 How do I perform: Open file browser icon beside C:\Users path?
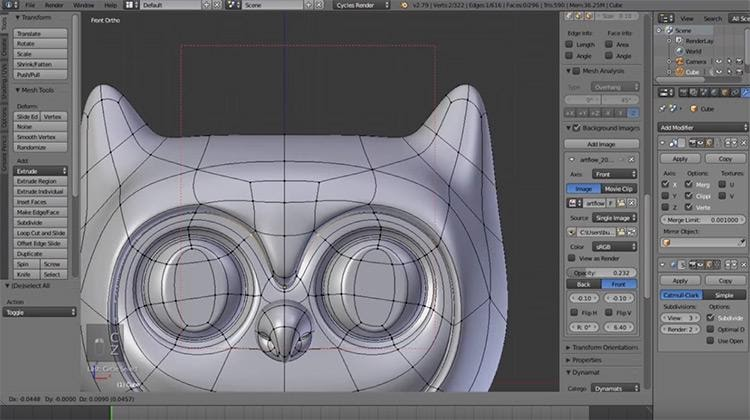(621, 232)
